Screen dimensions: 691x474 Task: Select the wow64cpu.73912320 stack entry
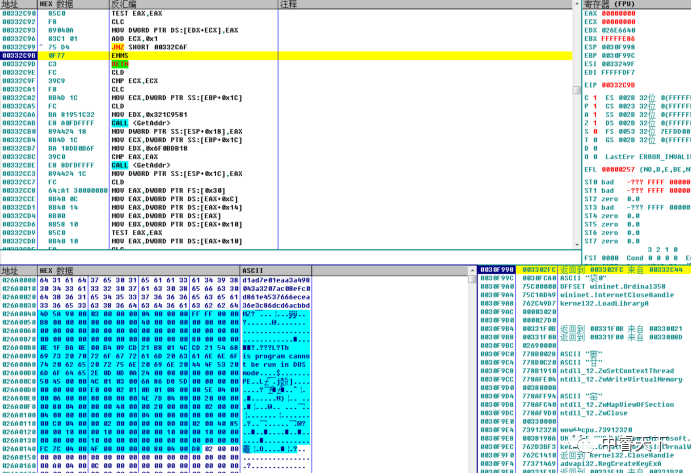(x=584, y=430)
